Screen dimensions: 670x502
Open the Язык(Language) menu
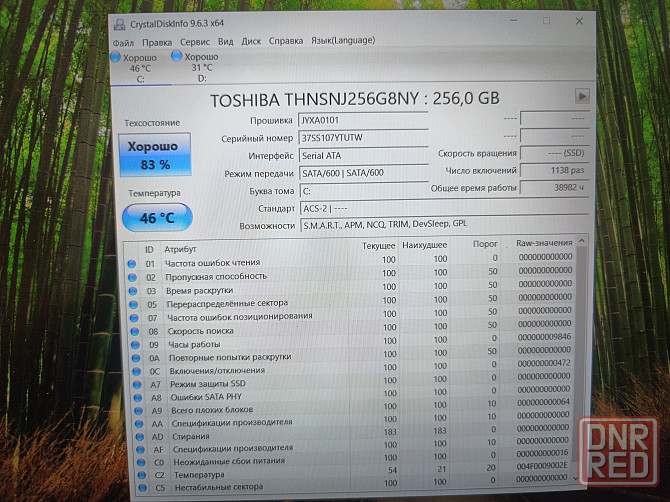[x=343, y=40]
